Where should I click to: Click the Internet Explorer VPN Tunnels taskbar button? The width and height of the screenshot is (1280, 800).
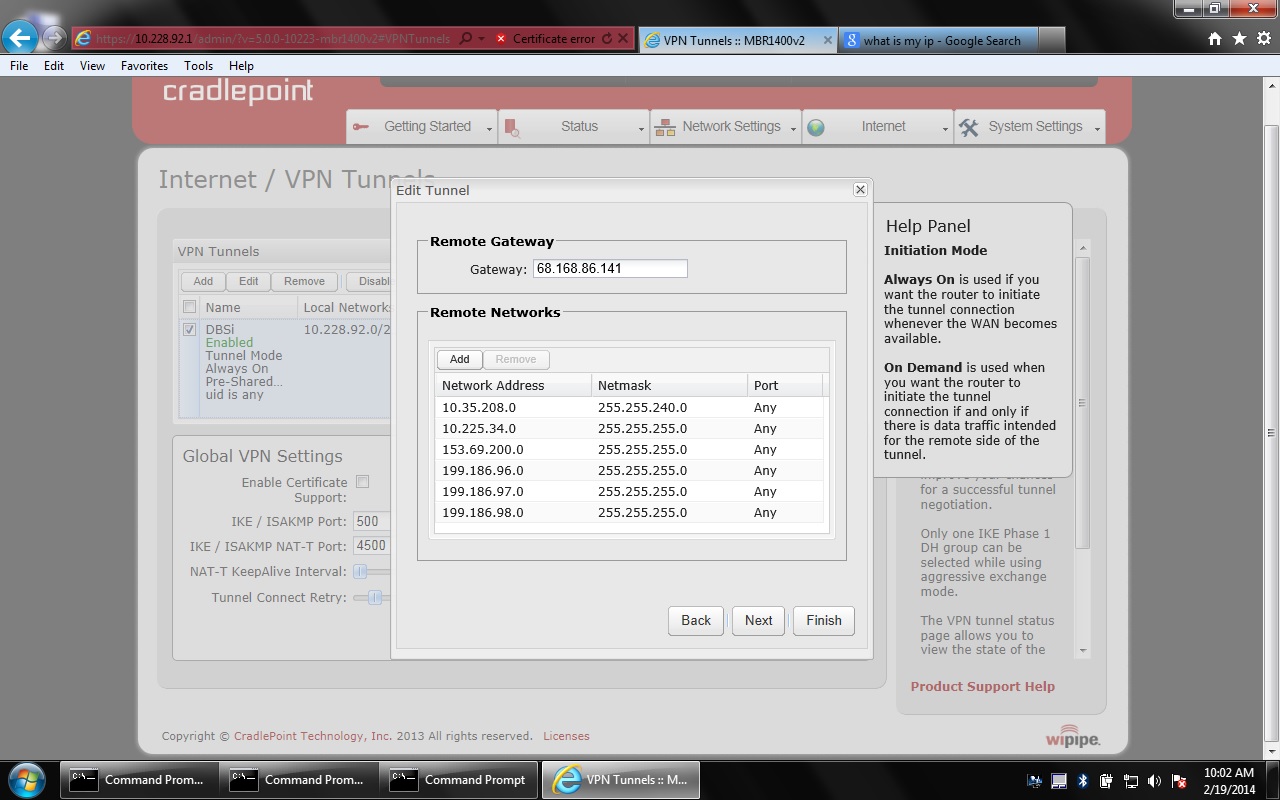[x=620, y=780]
